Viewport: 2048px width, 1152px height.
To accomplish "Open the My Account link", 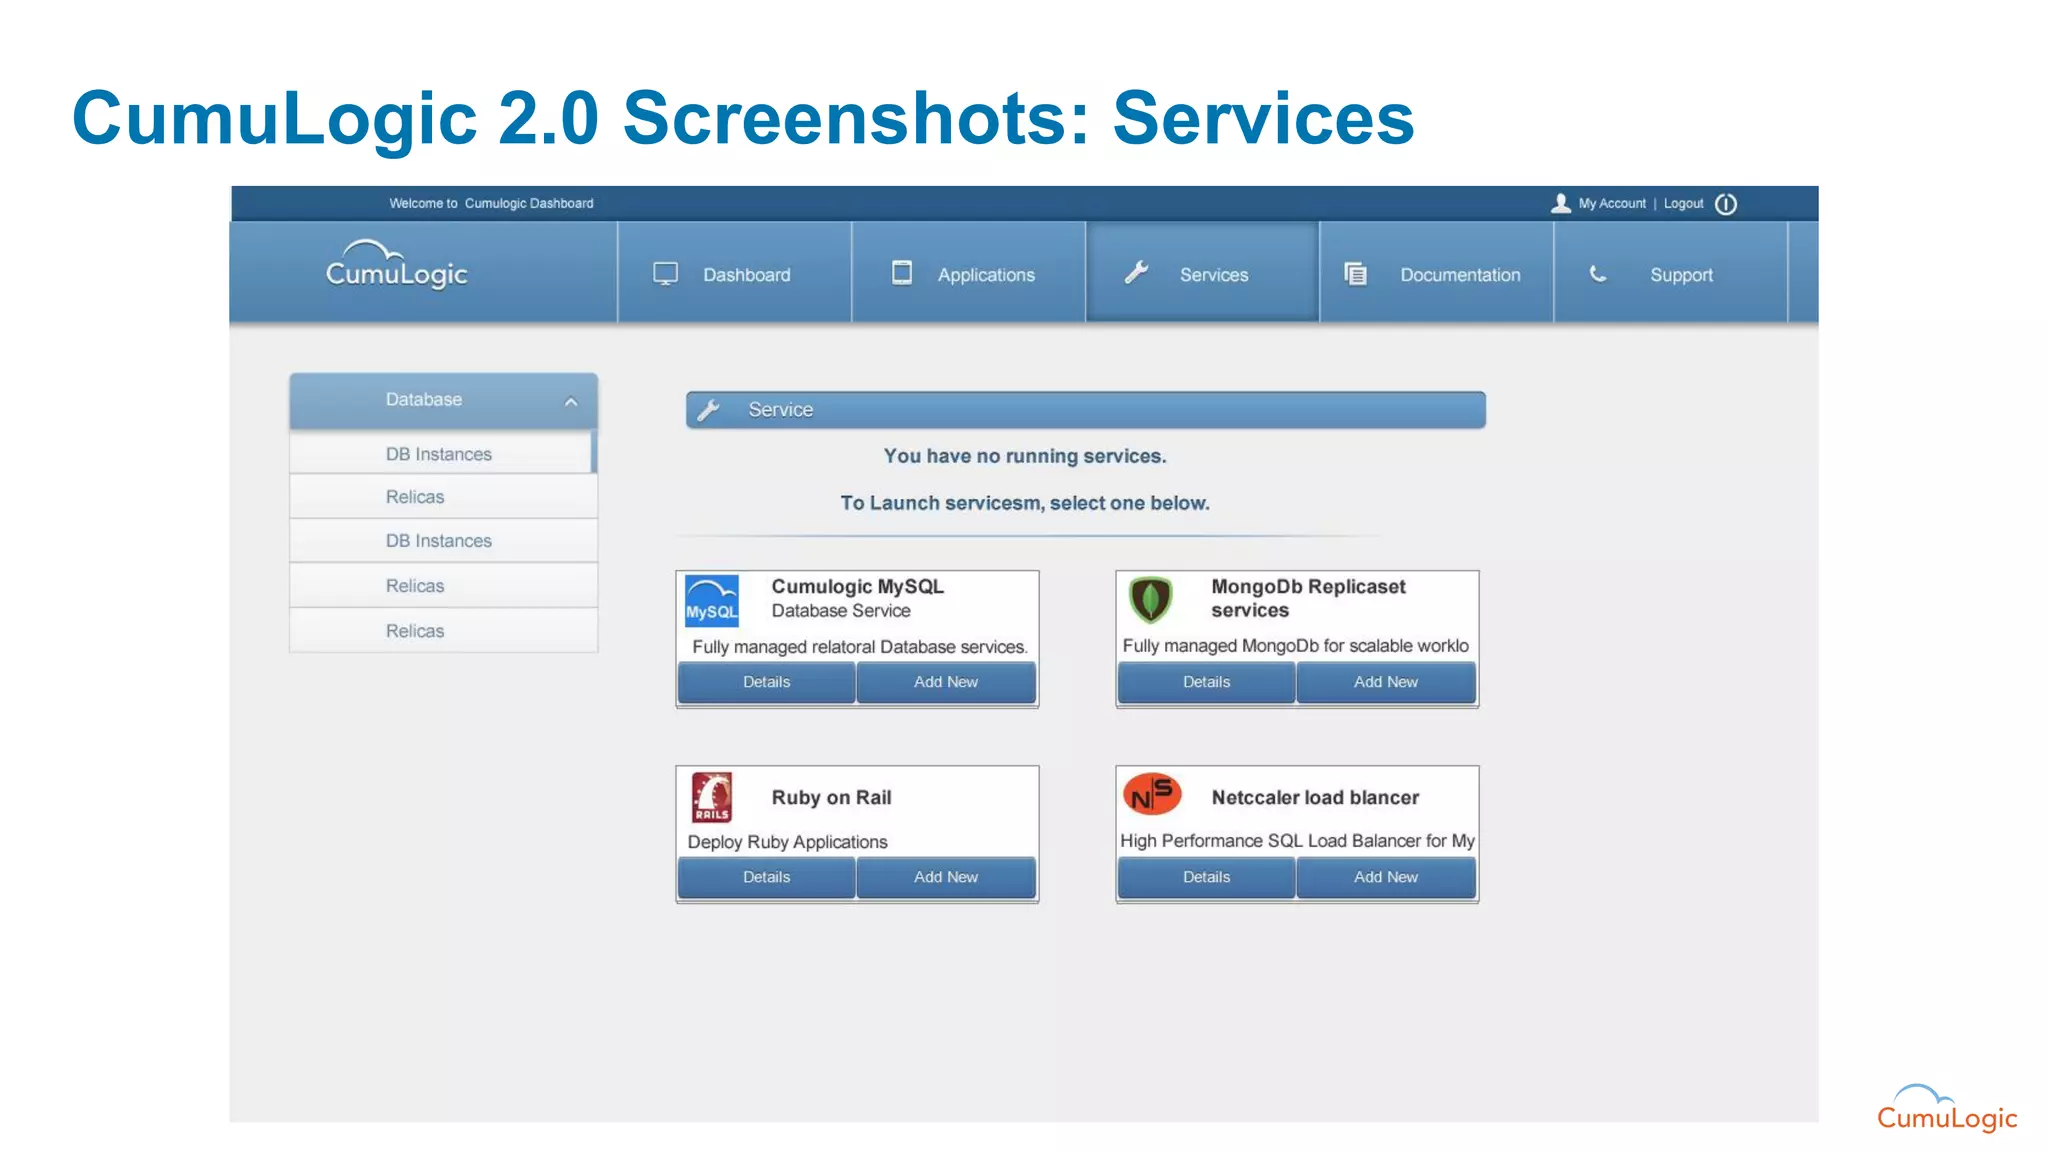I will pyautogui.click(x=1612, y=204).
